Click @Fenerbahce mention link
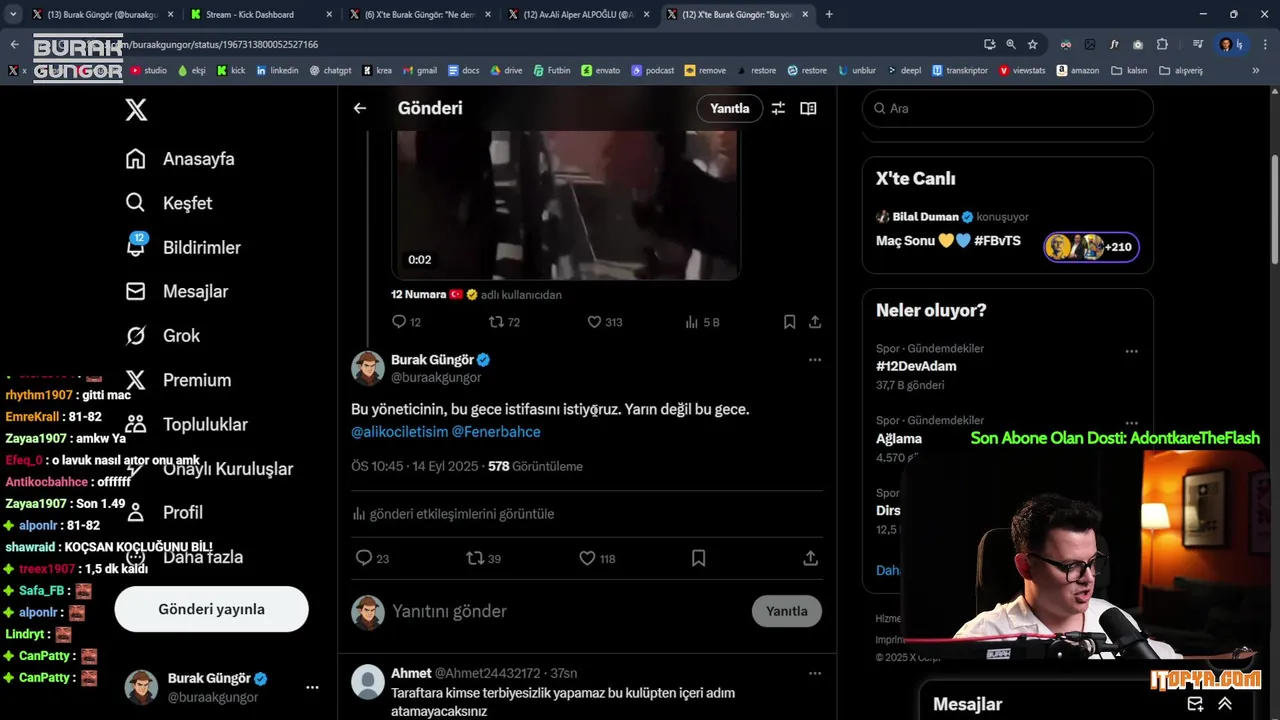 [496, 432]
